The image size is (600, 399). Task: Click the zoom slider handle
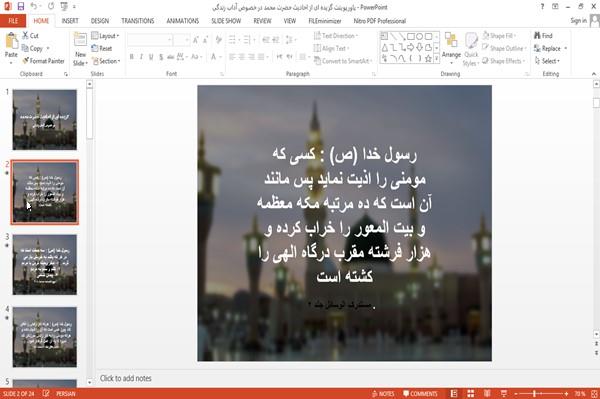tap(534, 394)
